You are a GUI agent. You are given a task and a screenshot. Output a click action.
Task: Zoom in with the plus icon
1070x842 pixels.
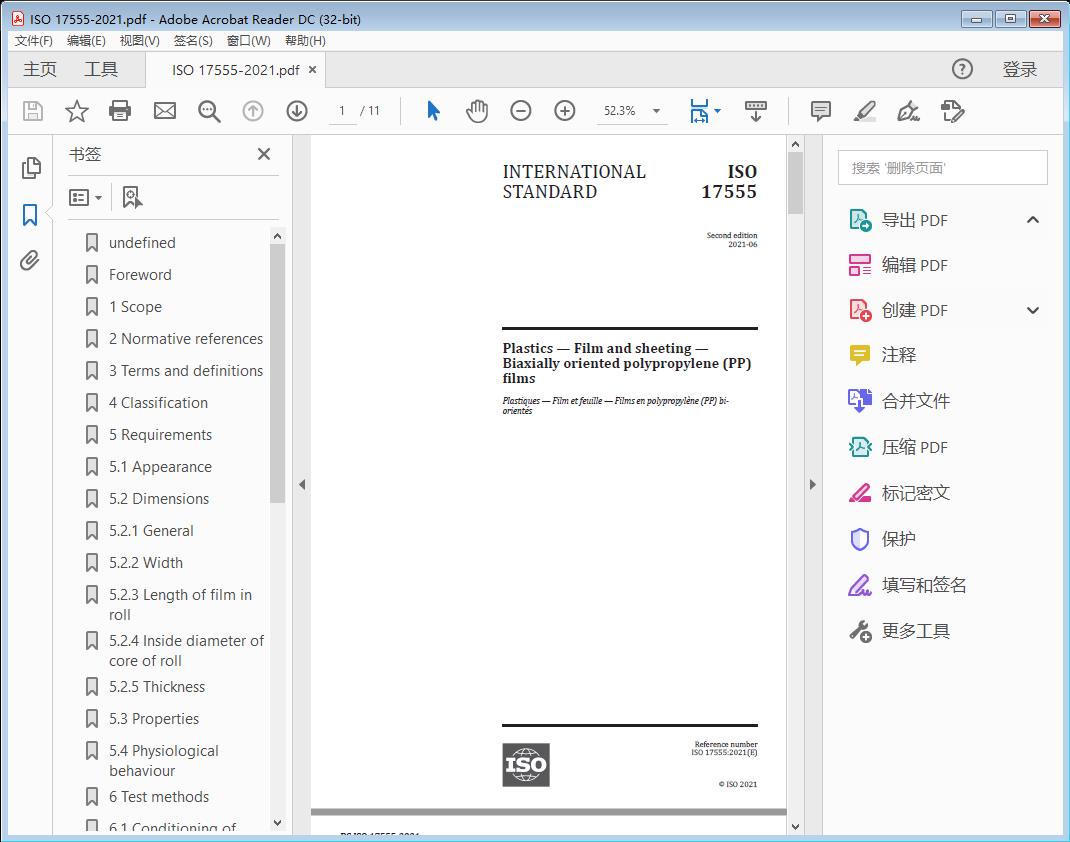pyautogui.click(x=565, y=111)
